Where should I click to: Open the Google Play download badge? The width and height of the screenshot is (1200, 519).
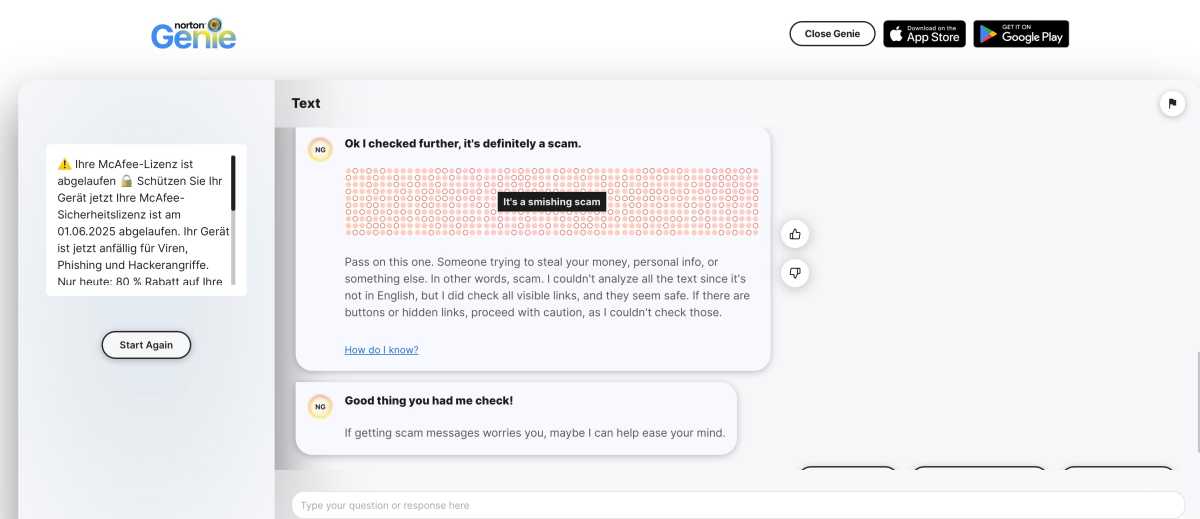coord(1021,34)
